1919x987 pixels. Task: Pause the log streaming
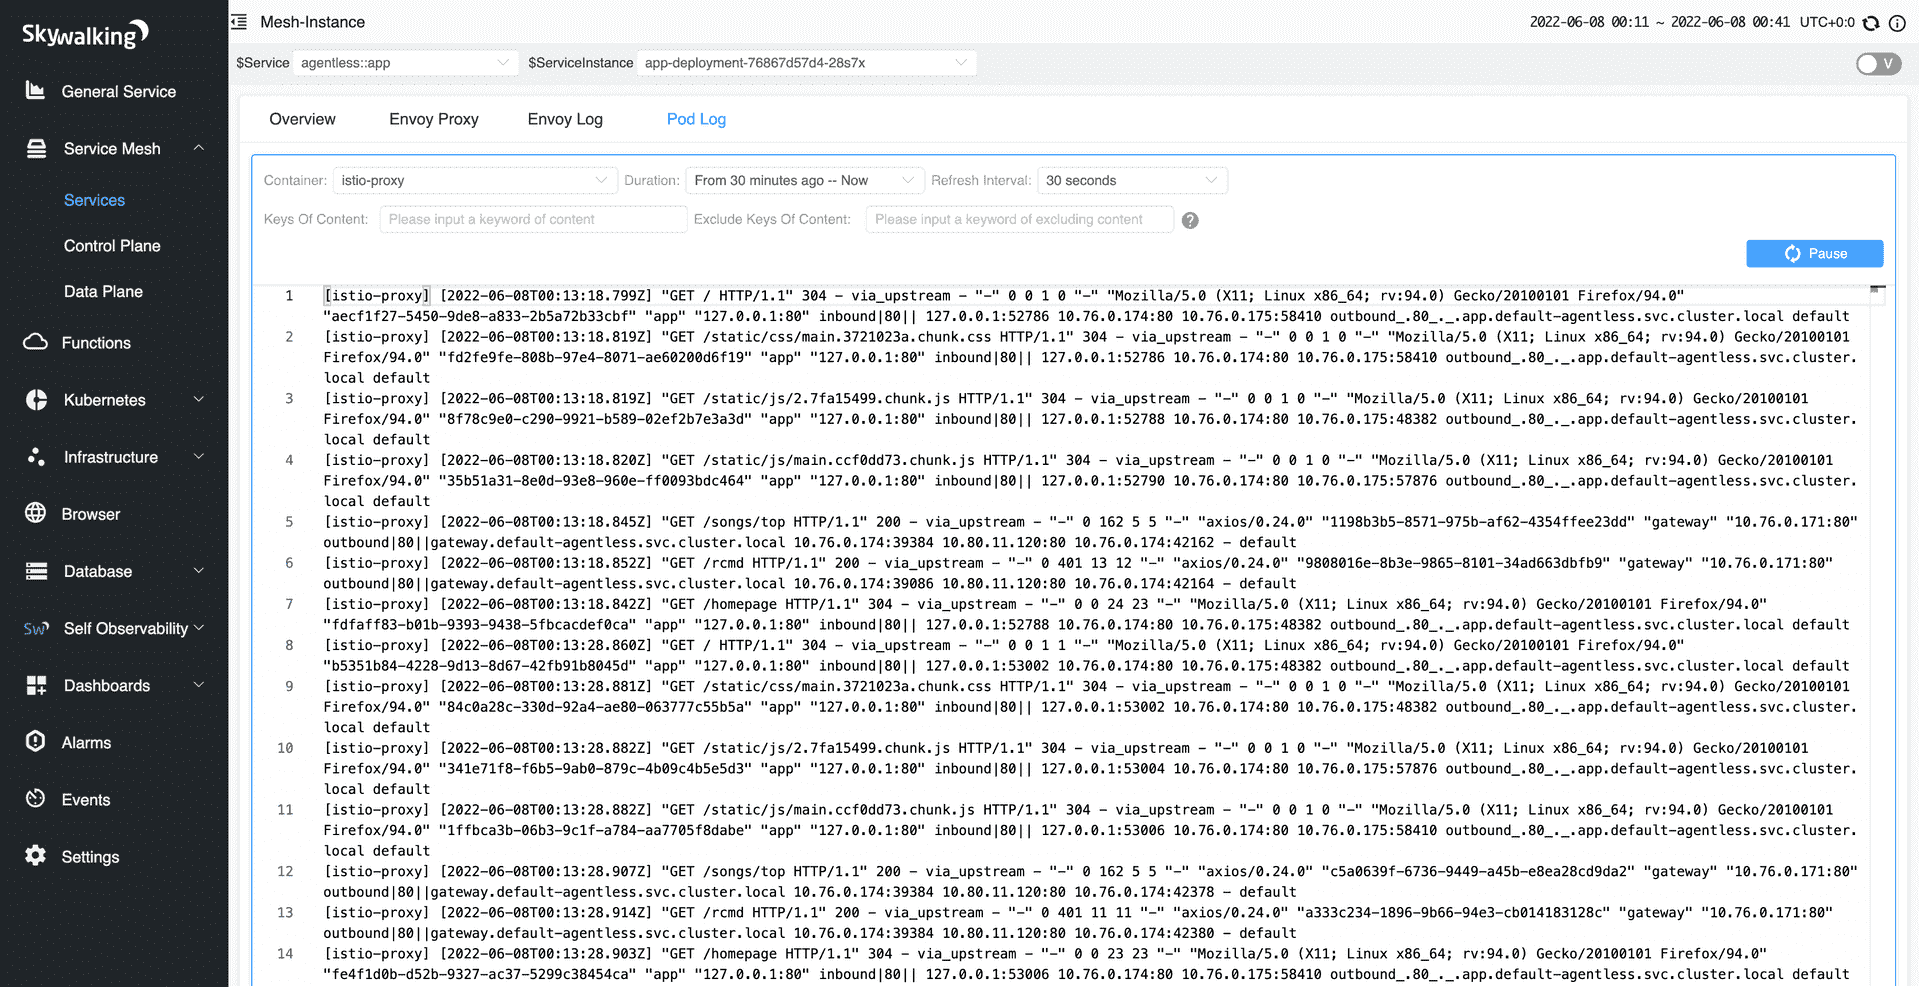tap(1814, 254)
